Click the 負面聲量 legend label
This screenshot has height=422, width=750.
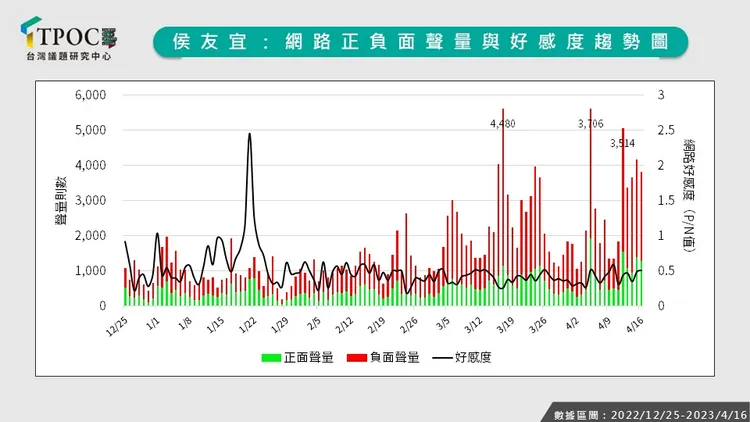[395, 357]
